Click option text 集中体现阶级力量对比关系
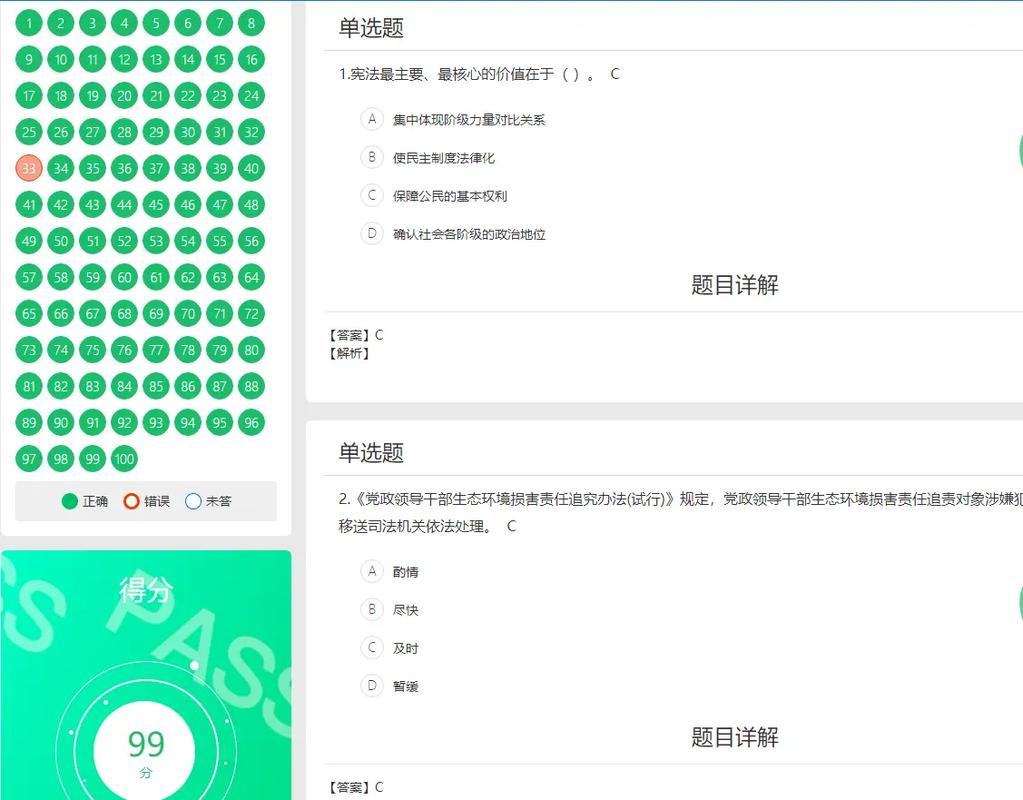 (x=468, y=120)
